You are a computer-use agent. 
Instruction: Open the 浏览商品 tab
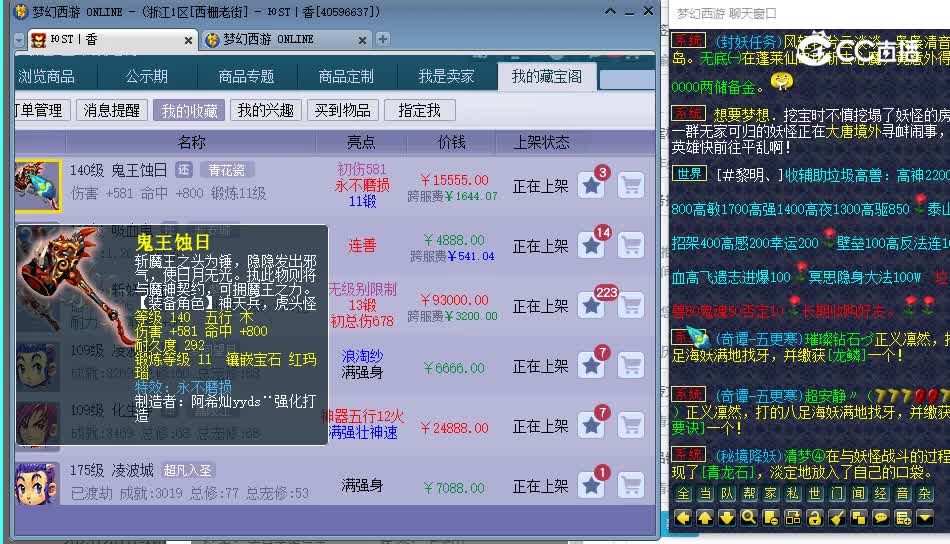47,76
